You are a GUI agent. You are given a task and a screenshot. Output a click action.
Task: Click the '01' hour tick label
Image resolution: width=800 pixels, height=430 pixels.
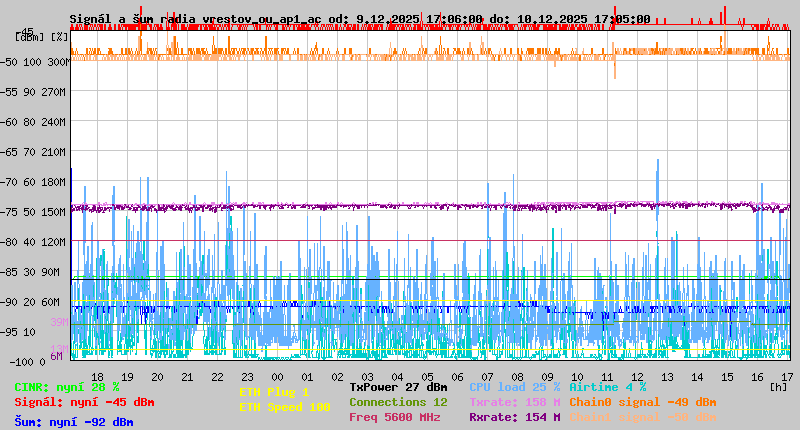[x=307, y=377]
